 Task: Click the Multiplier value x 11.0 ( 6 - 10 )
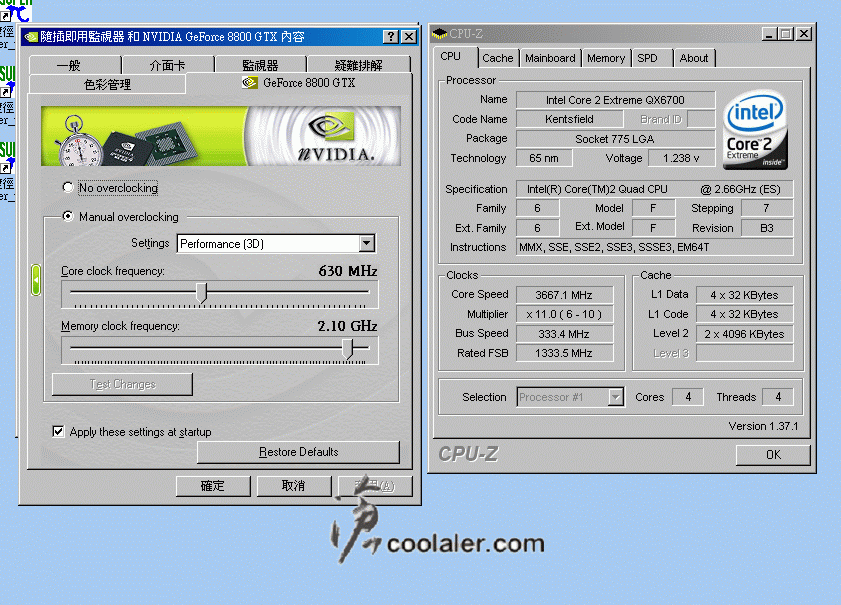pyautogui.click(x=564, y=314)
